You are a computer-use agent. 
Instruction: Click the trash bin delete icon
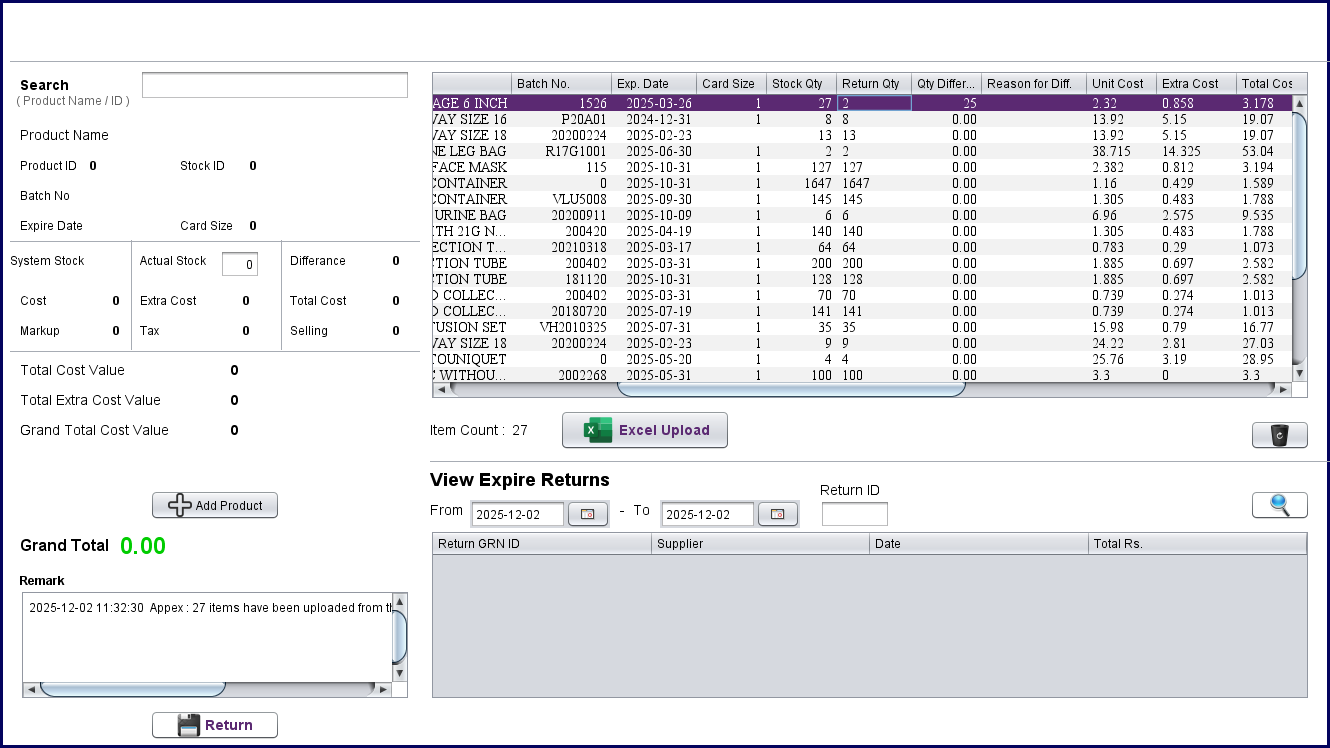click(x=1279, y=435)
